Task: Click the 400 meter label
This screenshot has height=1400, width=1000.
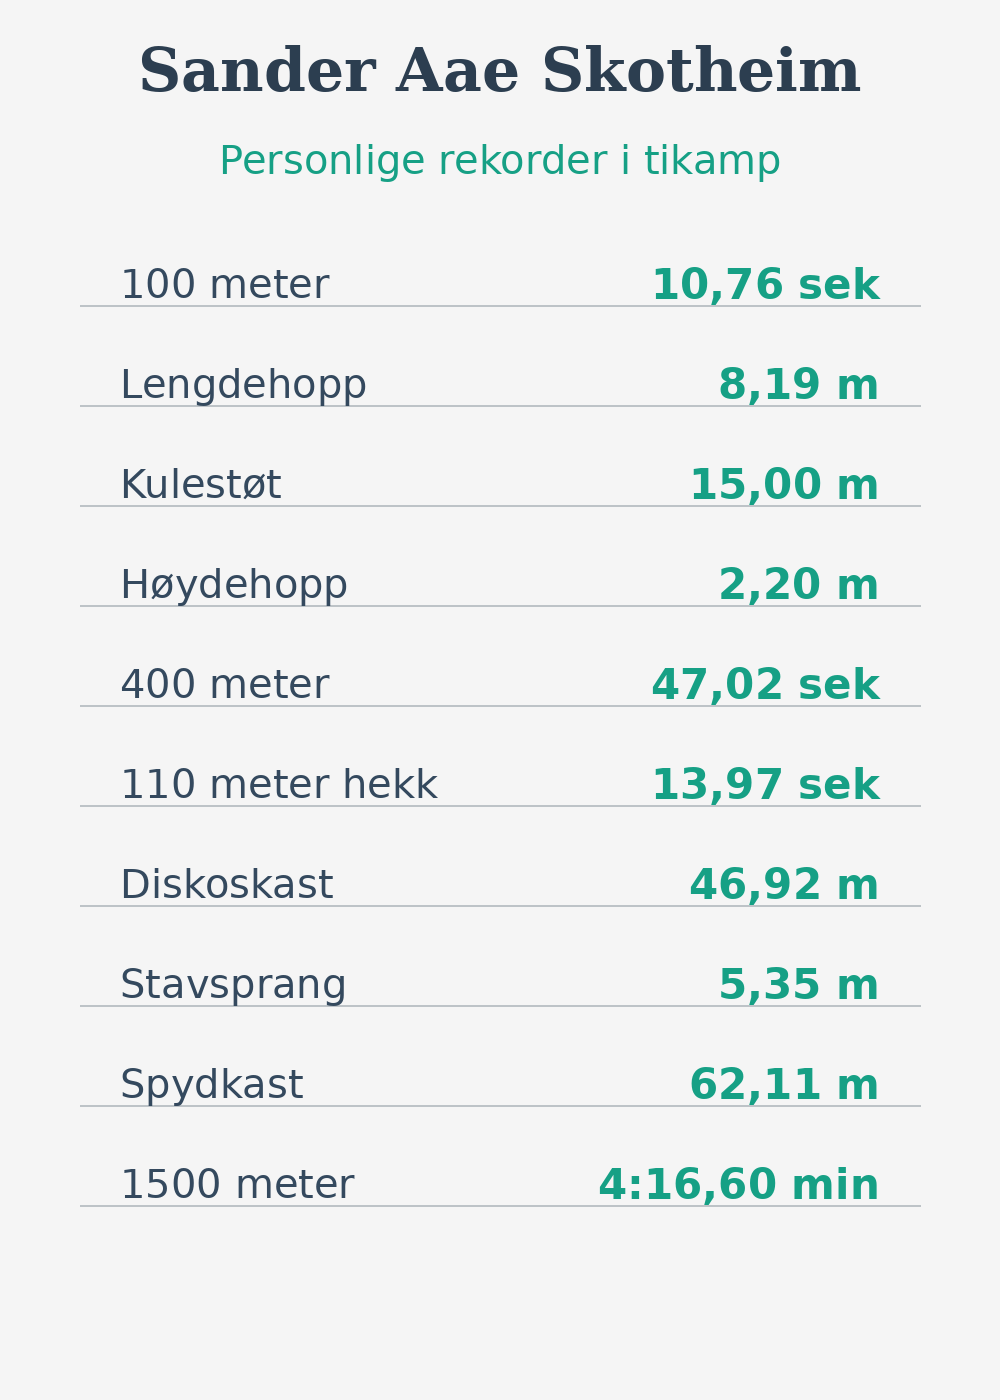Action: click(224, 686)
